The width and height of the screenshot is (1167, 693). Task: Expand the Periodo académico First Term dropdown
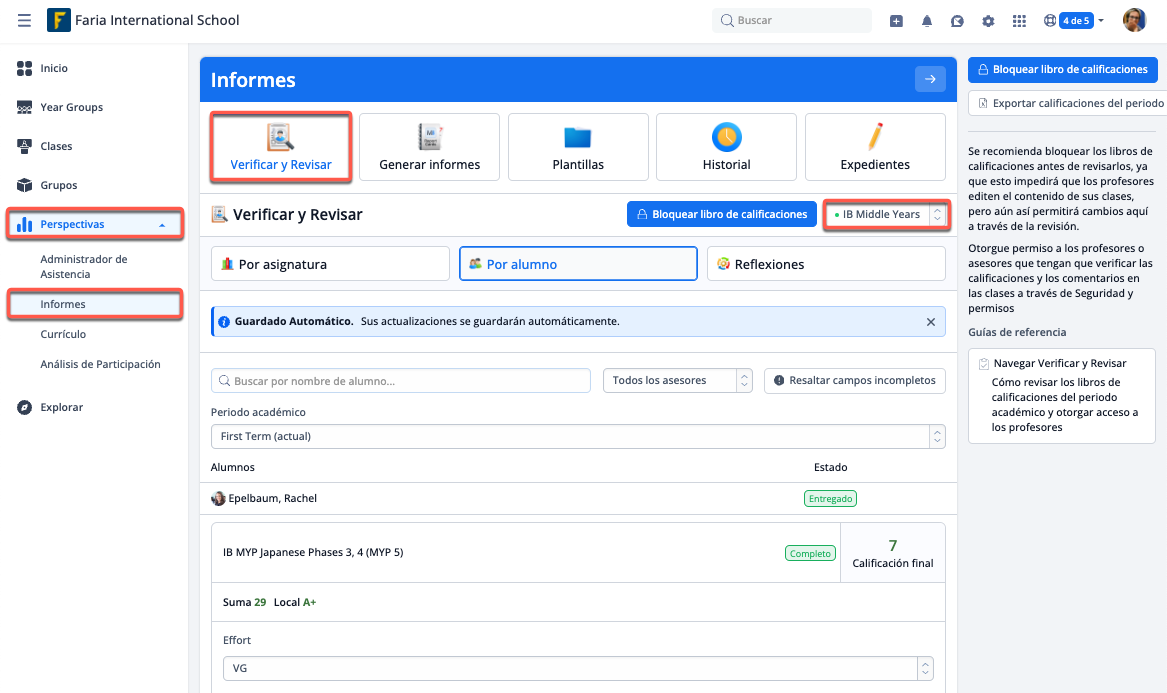pos(577,437)
